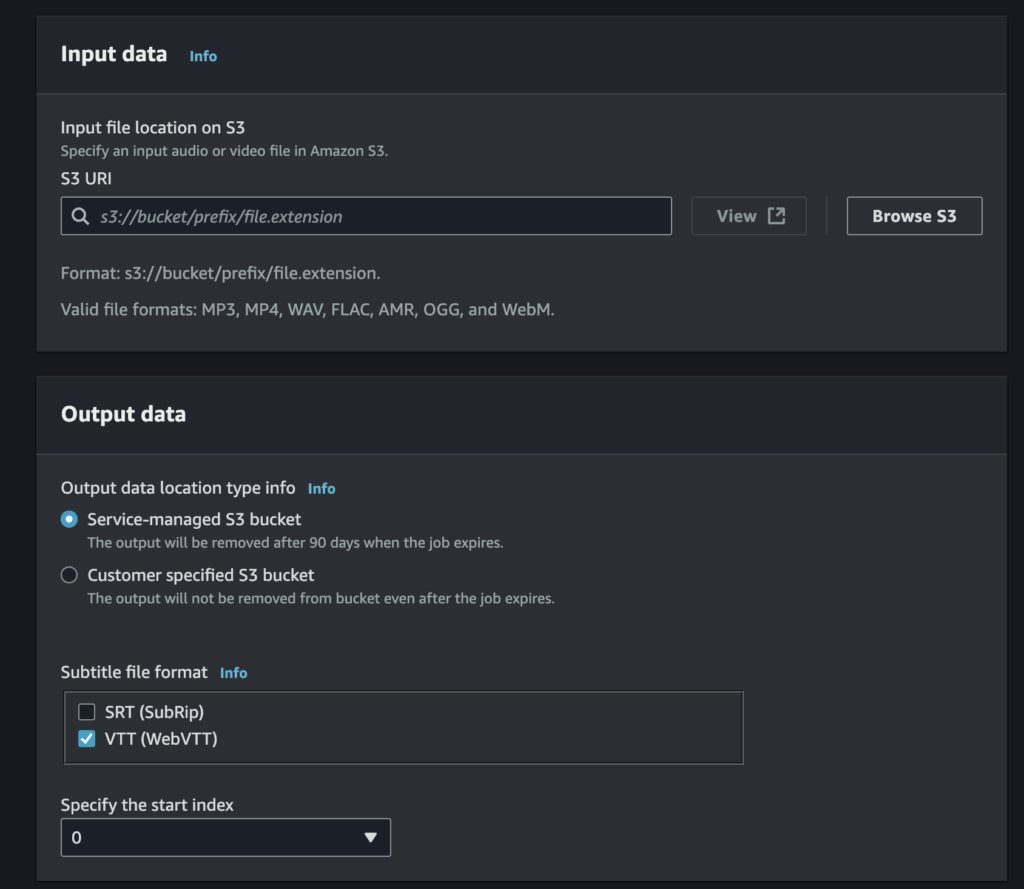Click the 'Format: s3://bucket/prefix/file.extension.' hint text
The width and height of the screenshot is (1024, 889).
coord(221,273)
